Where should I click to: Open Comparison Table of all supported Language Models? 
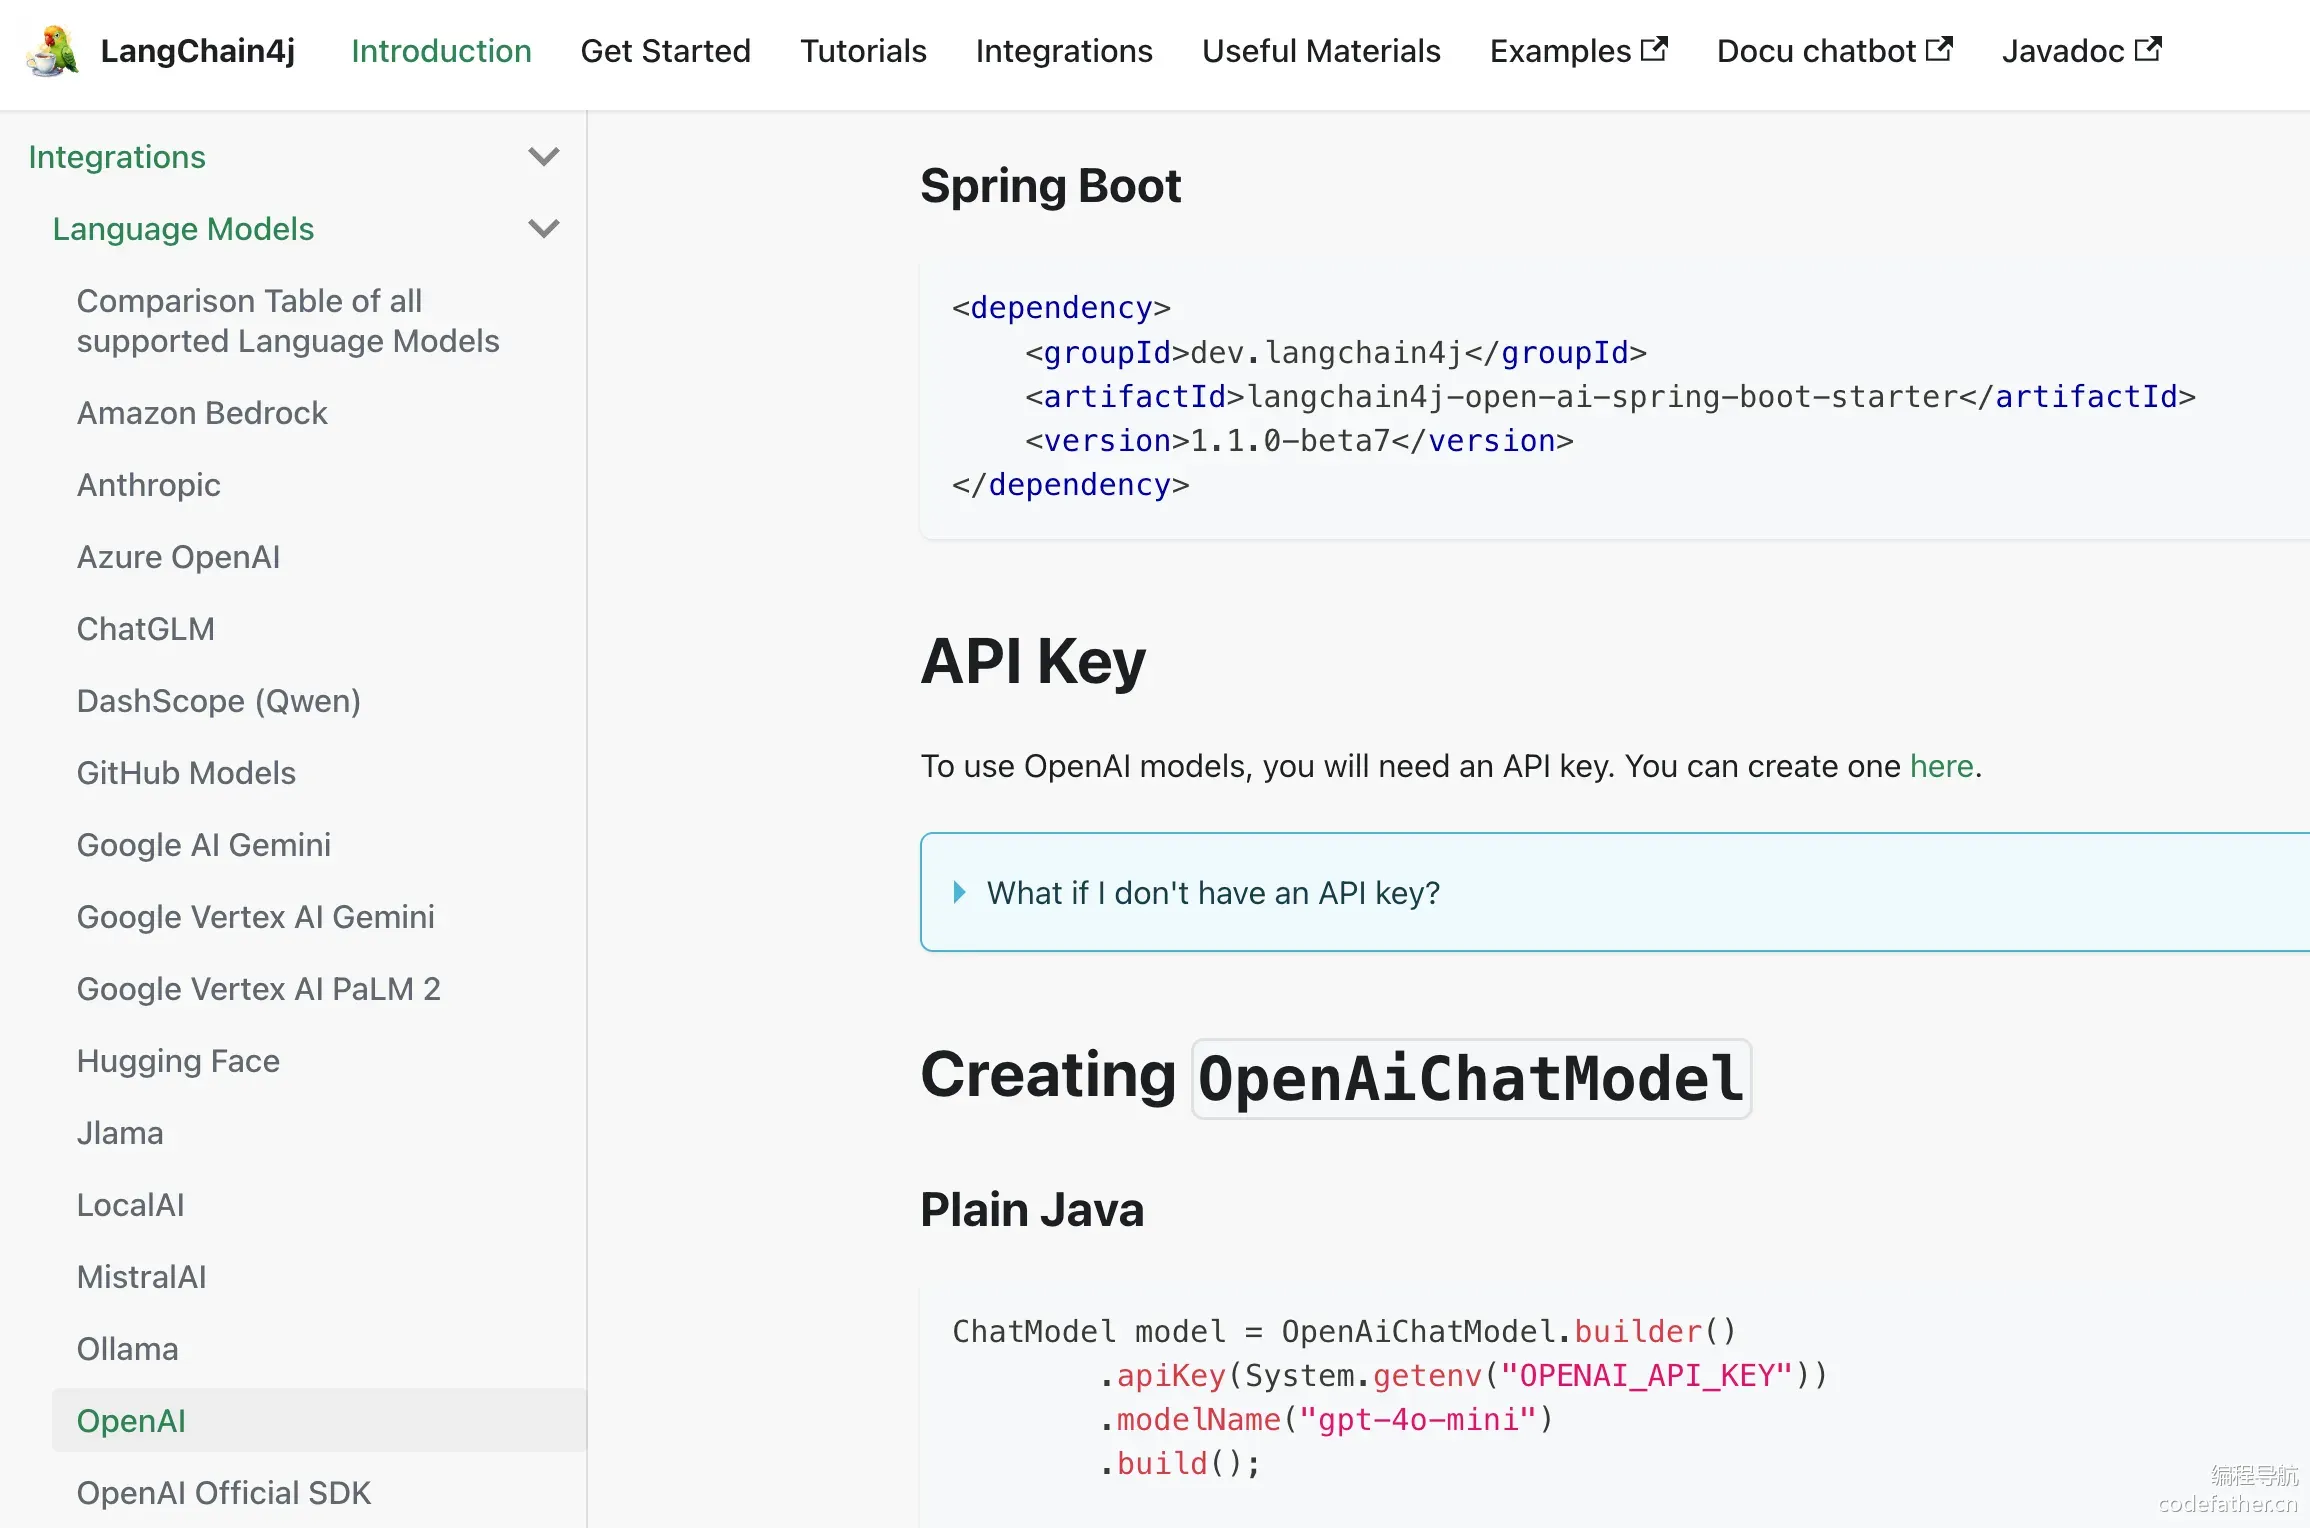pos(288,321)
